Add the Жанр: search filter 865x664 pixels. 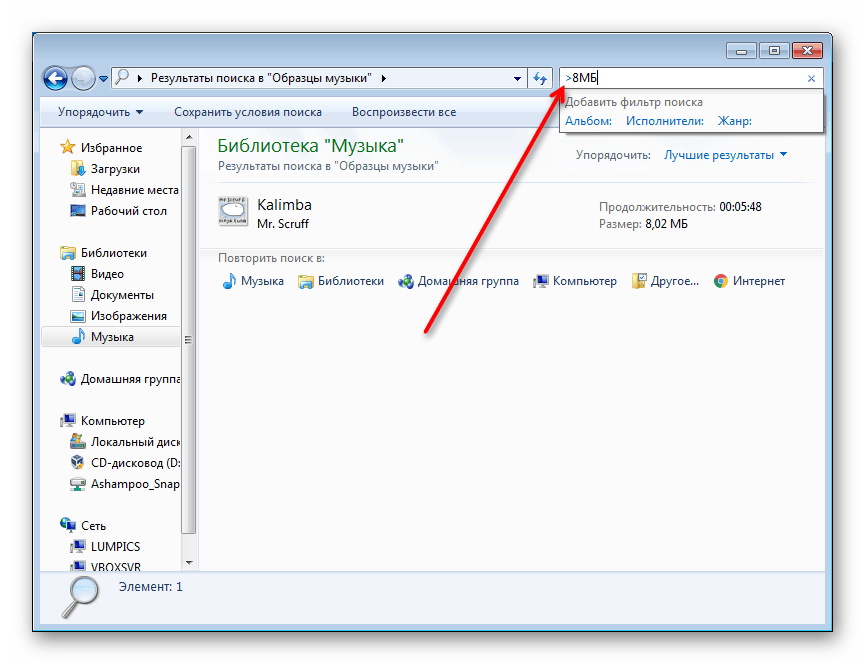coord(734,121)
